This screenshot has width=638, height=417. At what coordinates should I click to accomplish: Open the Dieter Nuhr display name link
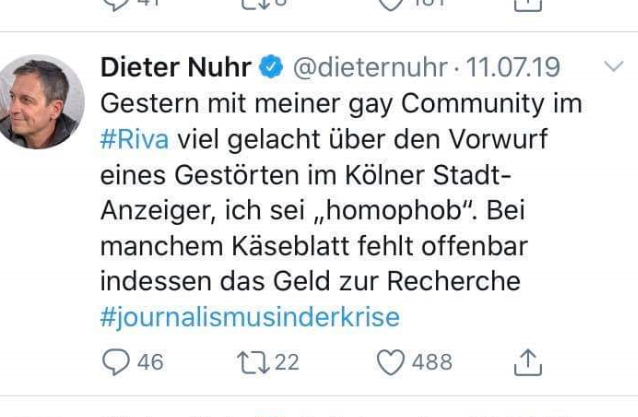point(176,68)
